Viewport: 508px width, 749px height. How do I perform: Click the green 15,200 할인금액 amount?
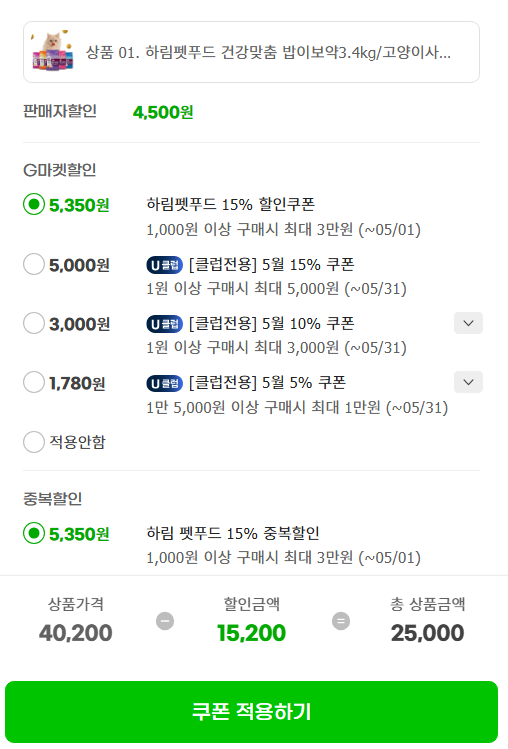pos(251,633)
